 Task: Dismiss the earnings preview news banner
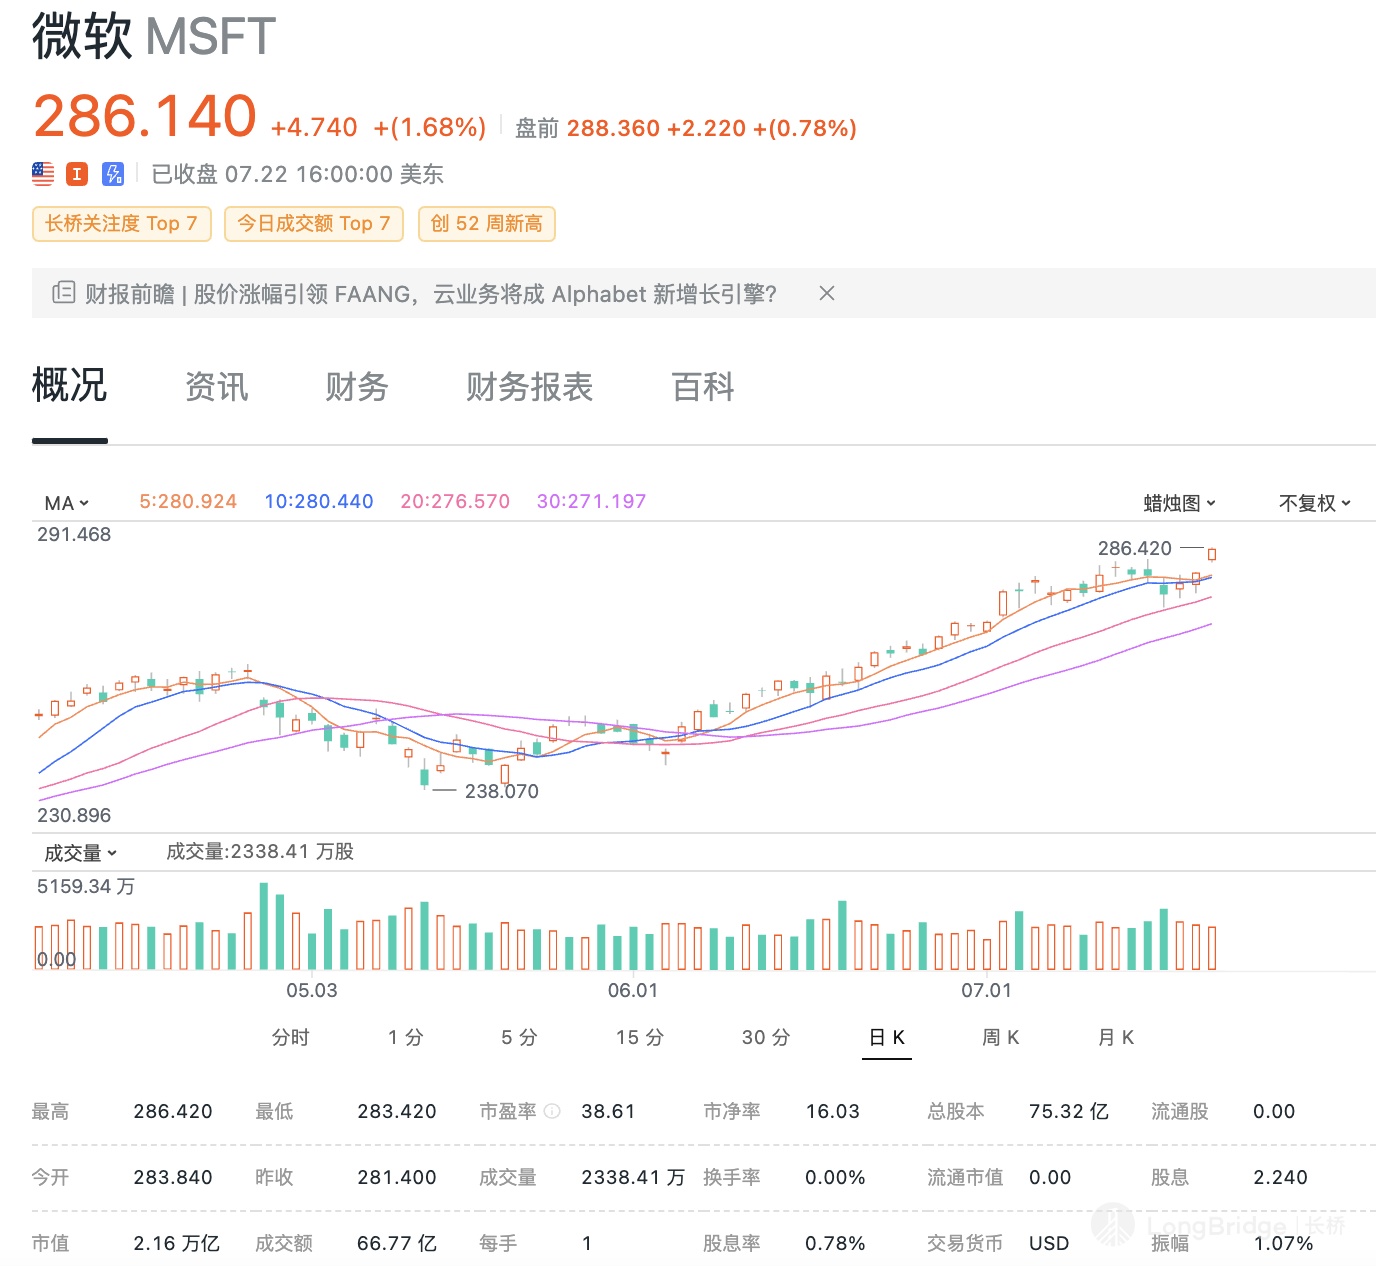coord(827,293)
